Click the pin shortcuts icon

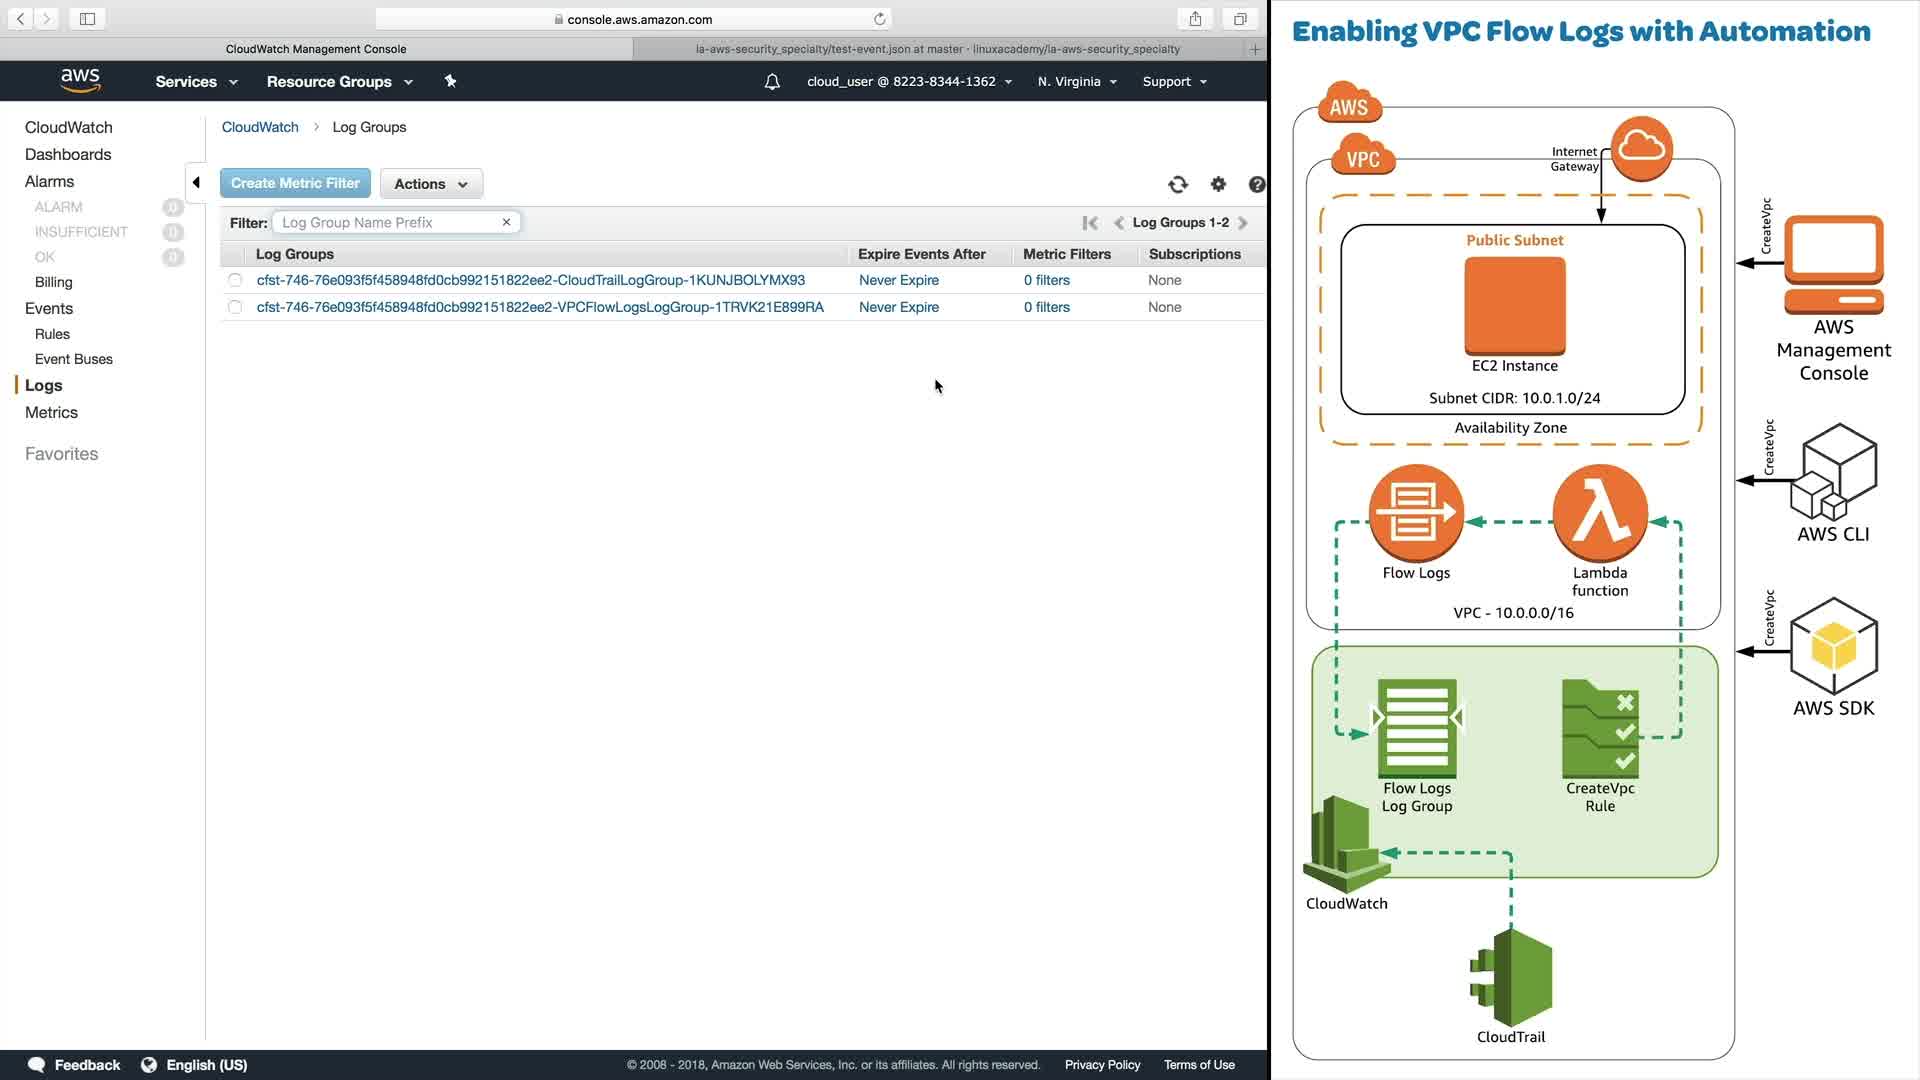click(450, 82)
